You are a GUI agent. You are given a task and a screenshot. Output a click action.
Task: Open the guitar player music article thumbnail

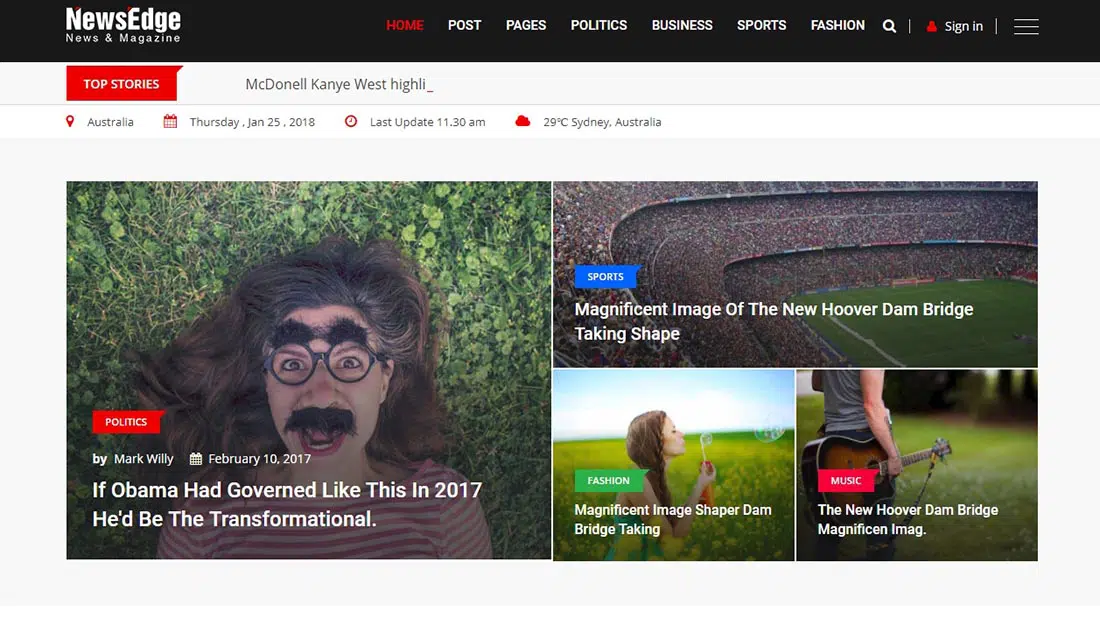916,430
